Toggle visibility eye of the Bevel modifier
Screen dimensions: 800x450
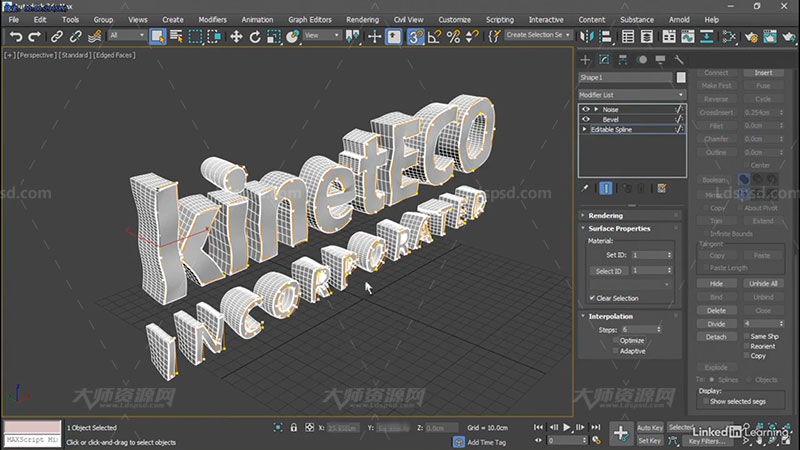[x=586, y=119]
